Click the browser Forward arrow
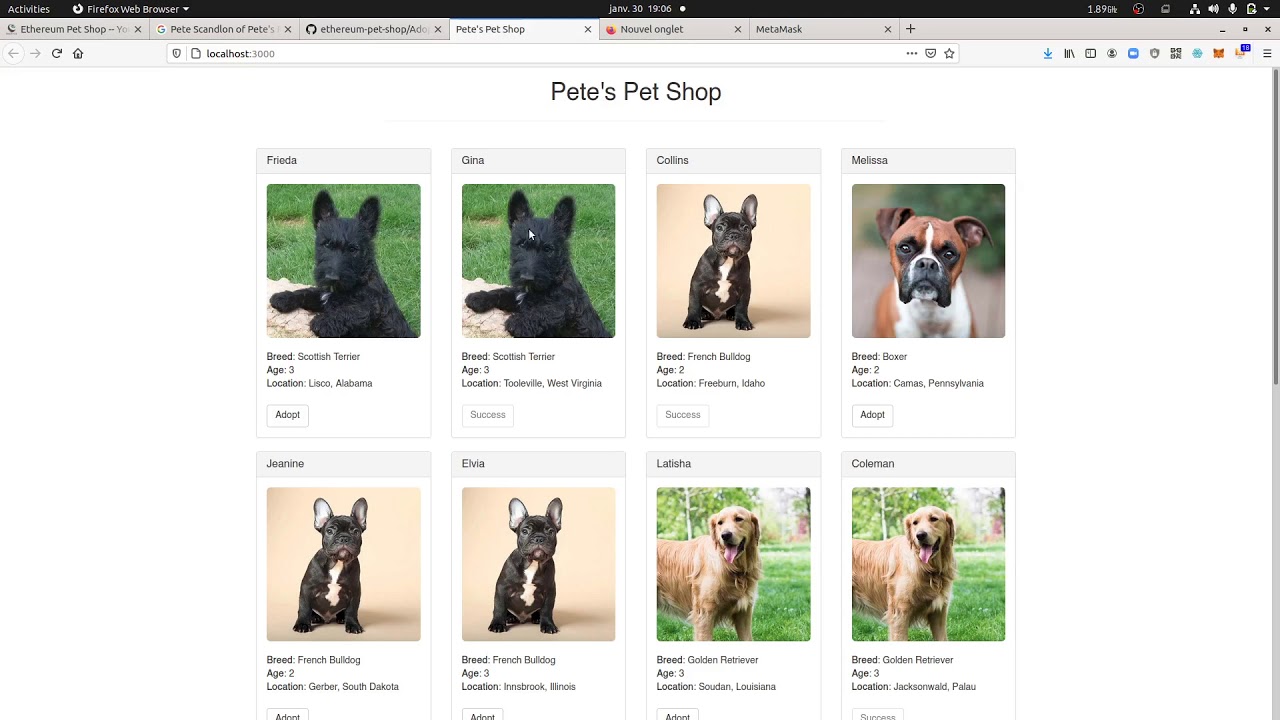The width and height of the screenshot is (1280, 720). point(35,53)
